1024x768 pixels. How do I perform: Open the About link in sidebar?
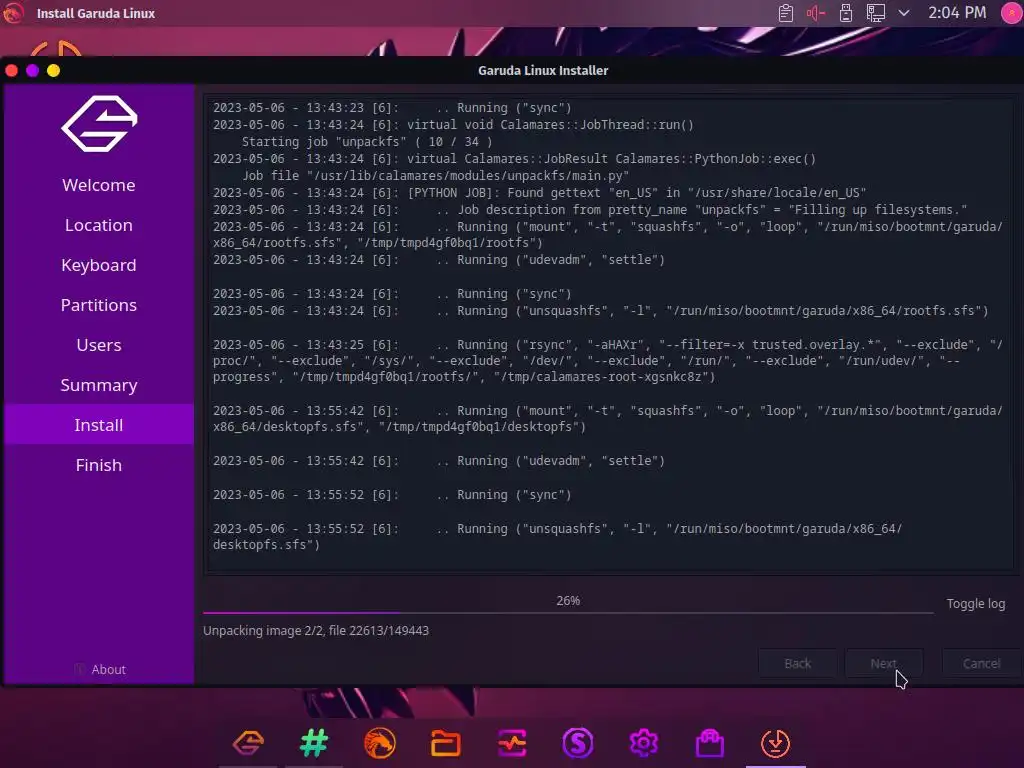[100, 669]
